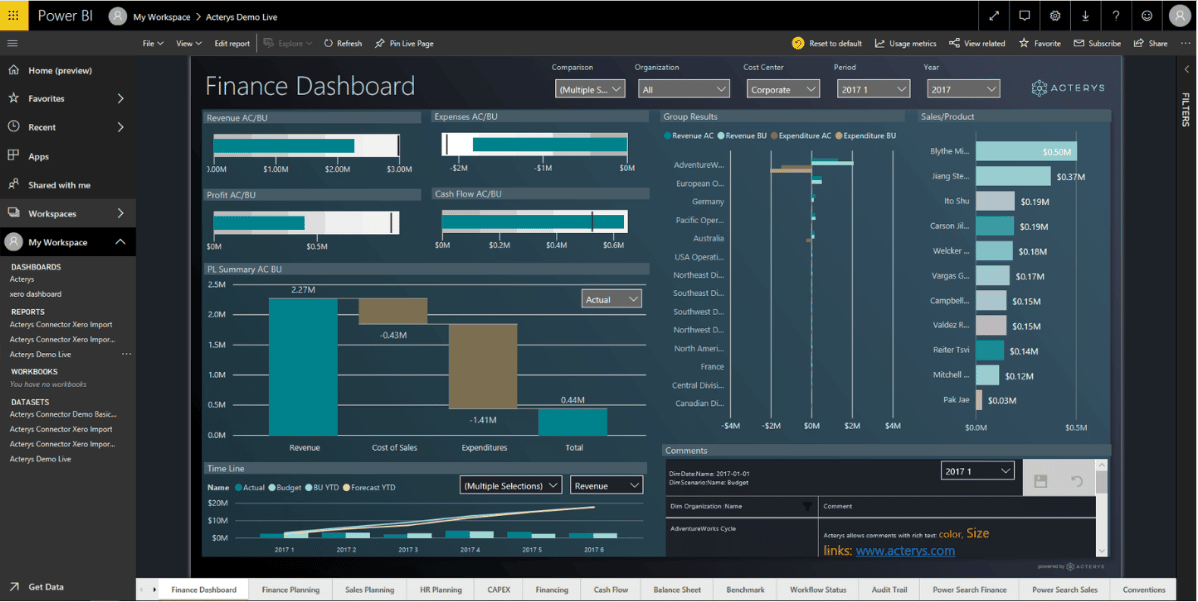Open Comments period 2017 1 dropdown

click(978, 471)
